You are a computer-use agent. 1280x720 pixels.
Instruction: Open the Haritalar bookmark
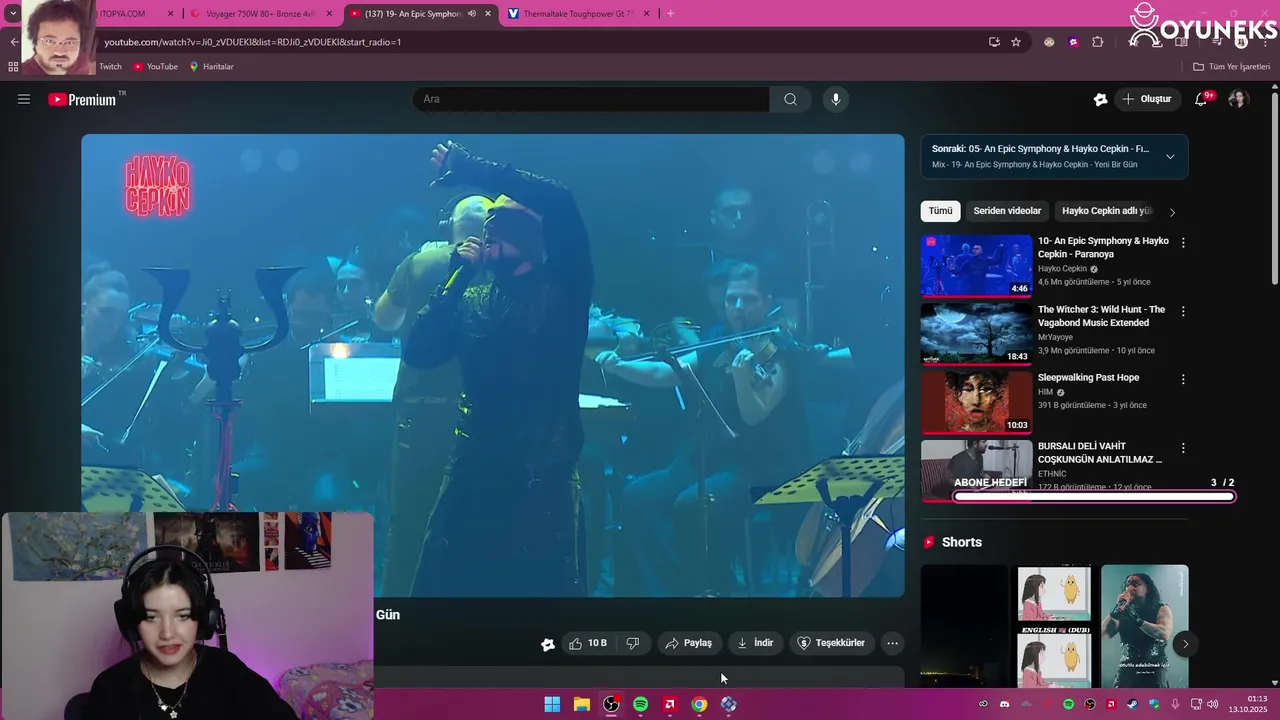pyautogui.click(x=211, y=67)
